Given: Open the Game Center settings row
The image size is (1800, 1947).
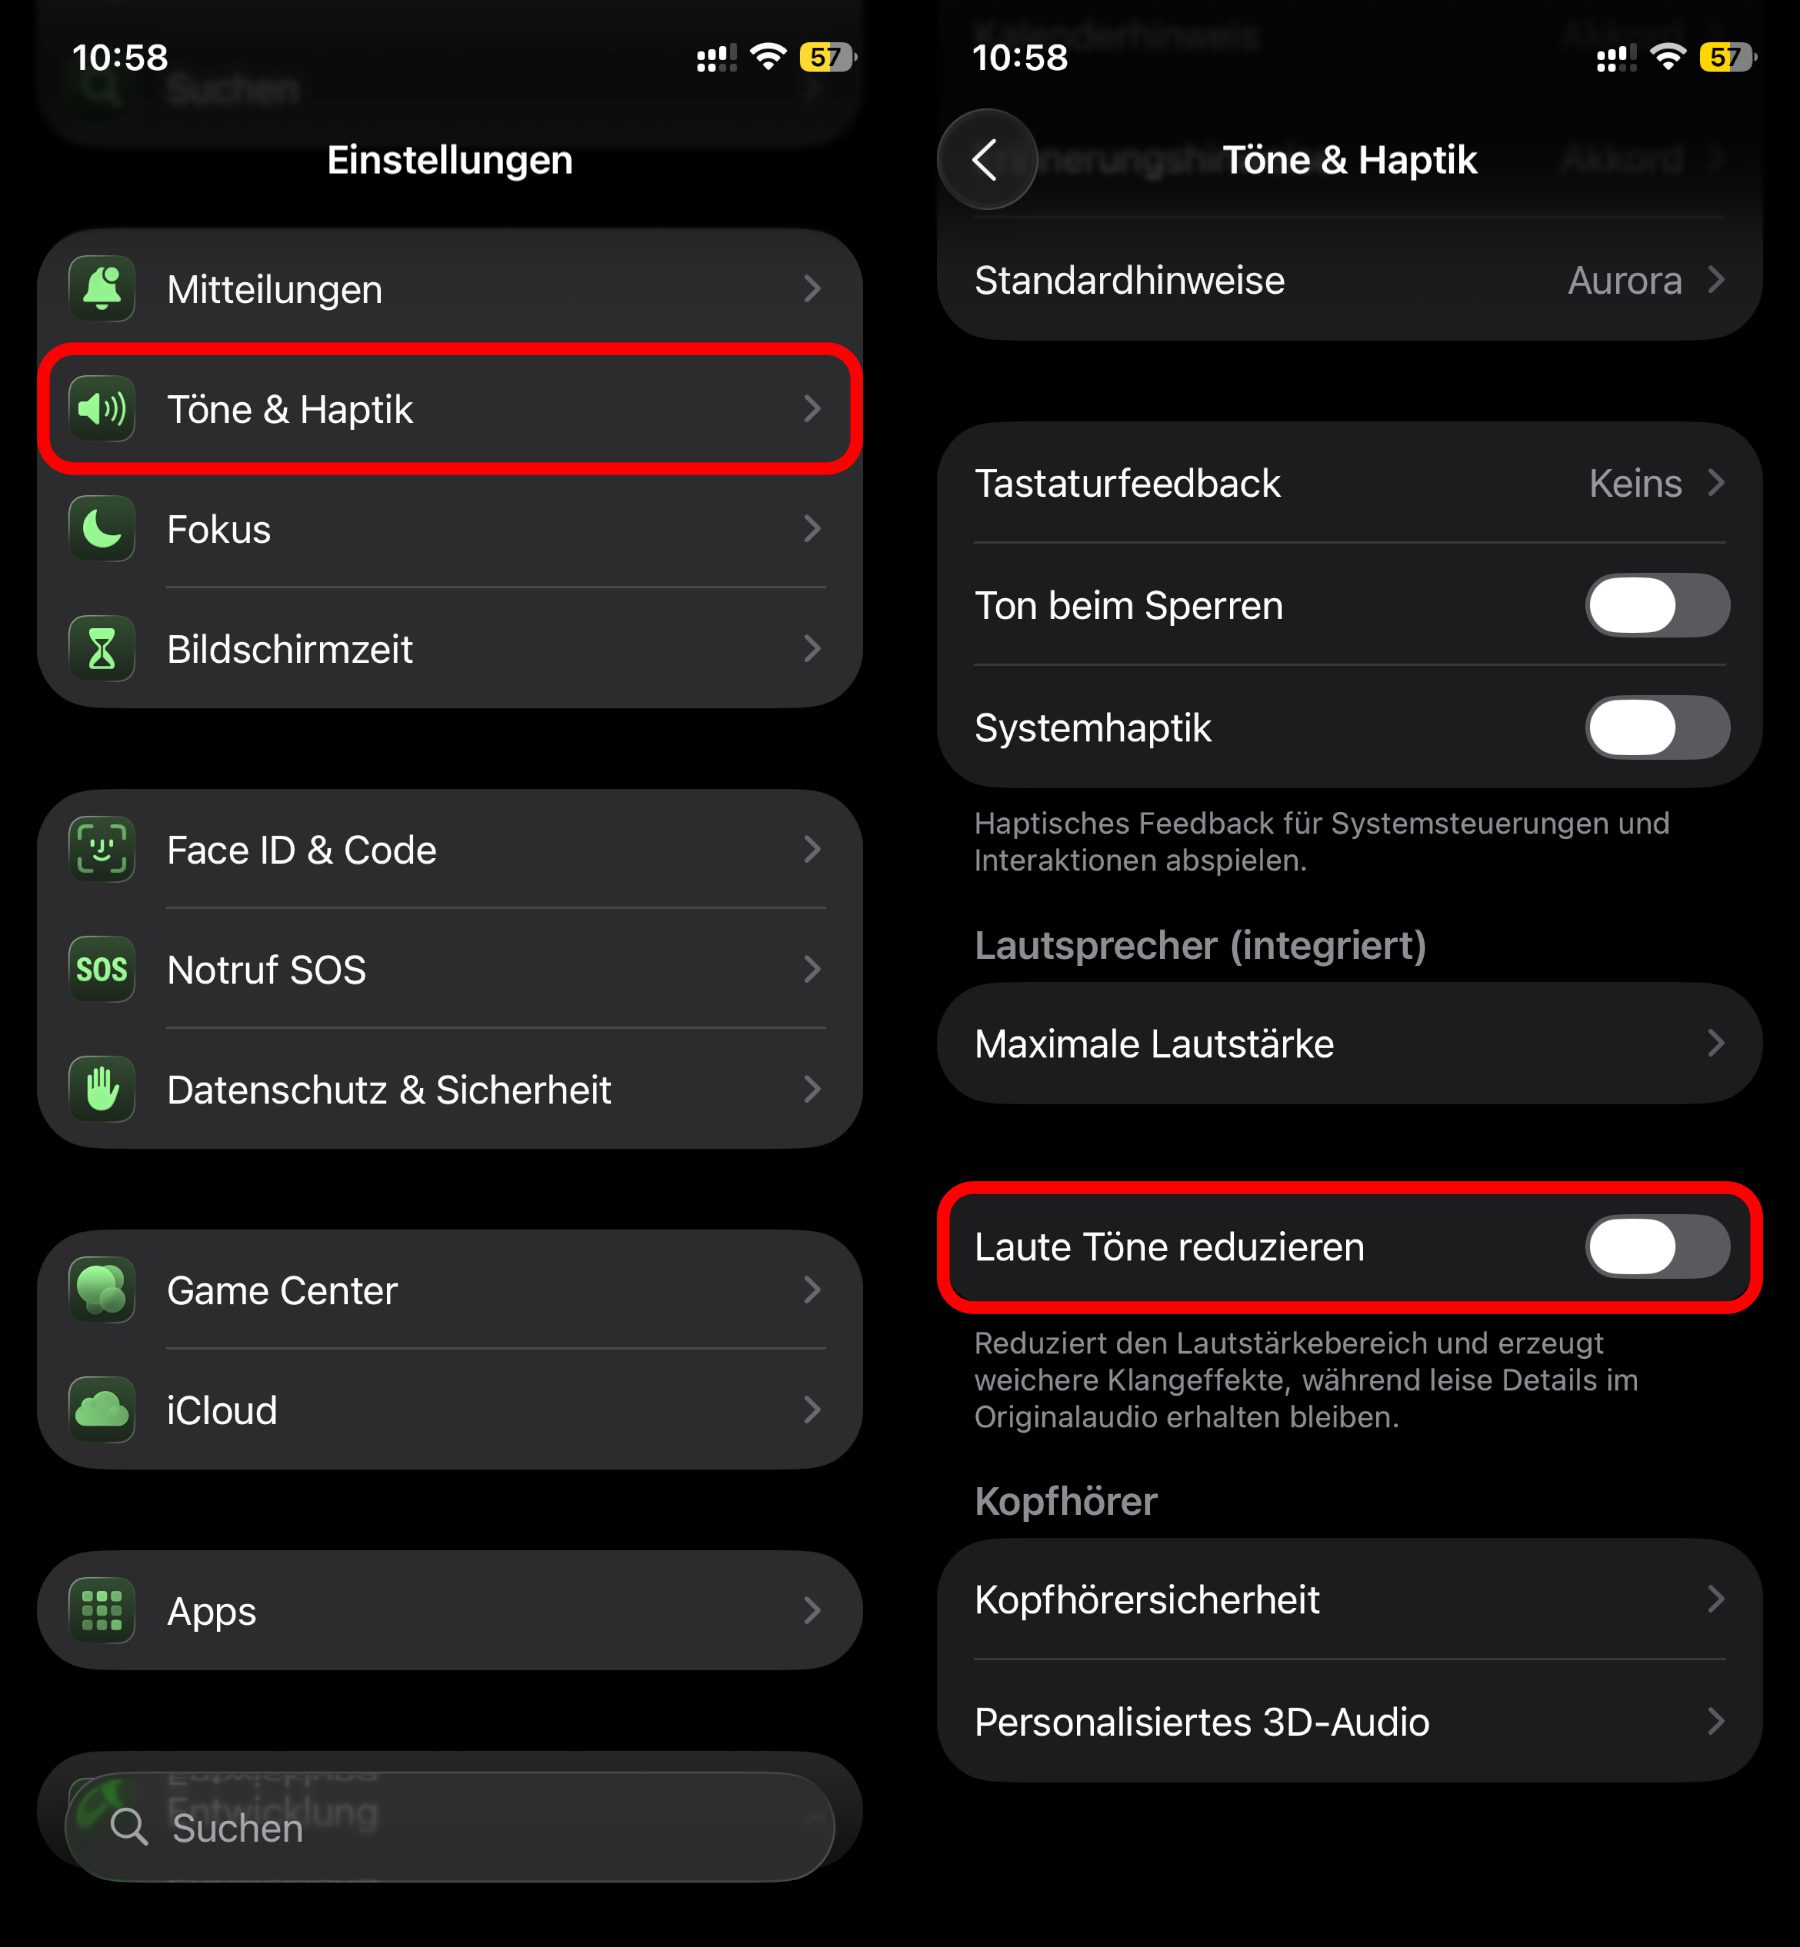Looking at the screenshot, I should [x=450, y=1290].
